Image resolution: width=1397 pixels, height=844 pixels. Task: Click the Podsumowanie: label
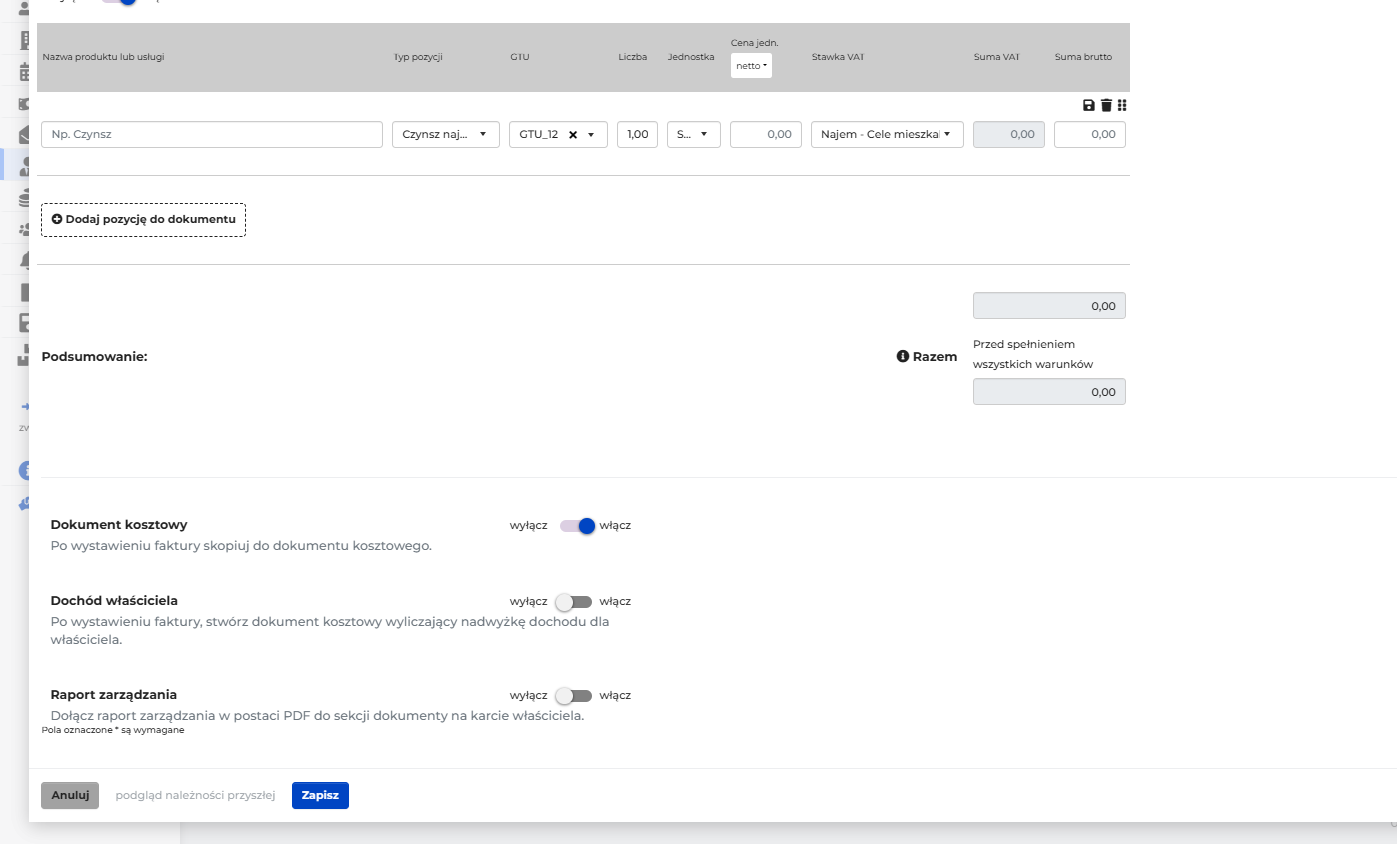tap(94, 357)
